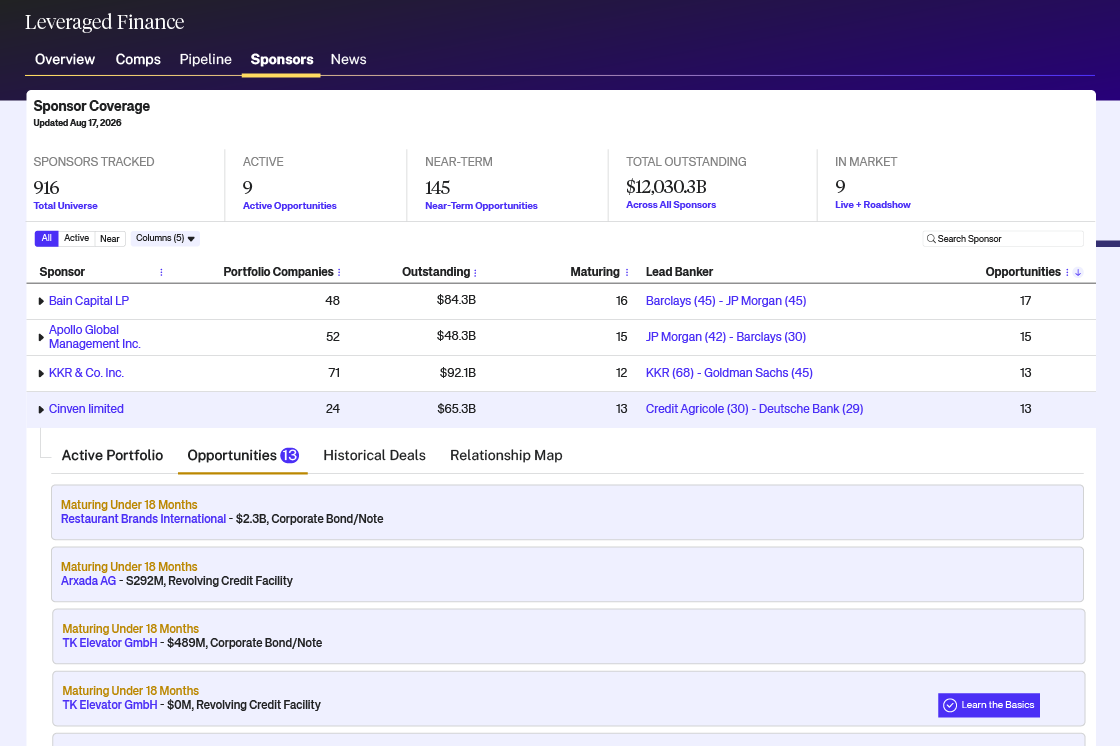Open Credit Agricole (30) - Deutsche Bank link
This screenshot has width=1120, height=746.
754,409
